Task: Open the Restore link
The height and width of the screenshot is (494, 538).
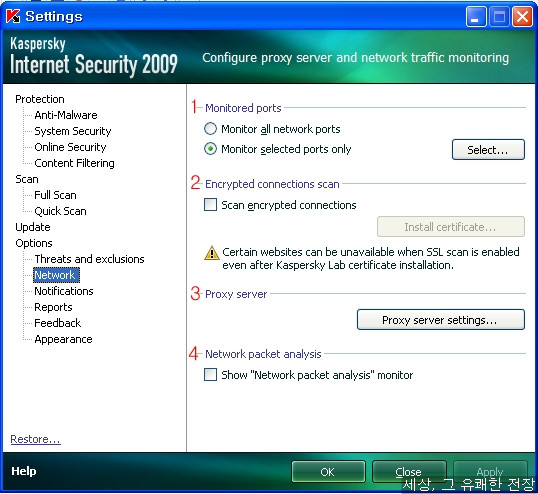Action: (x=35, y=439)
